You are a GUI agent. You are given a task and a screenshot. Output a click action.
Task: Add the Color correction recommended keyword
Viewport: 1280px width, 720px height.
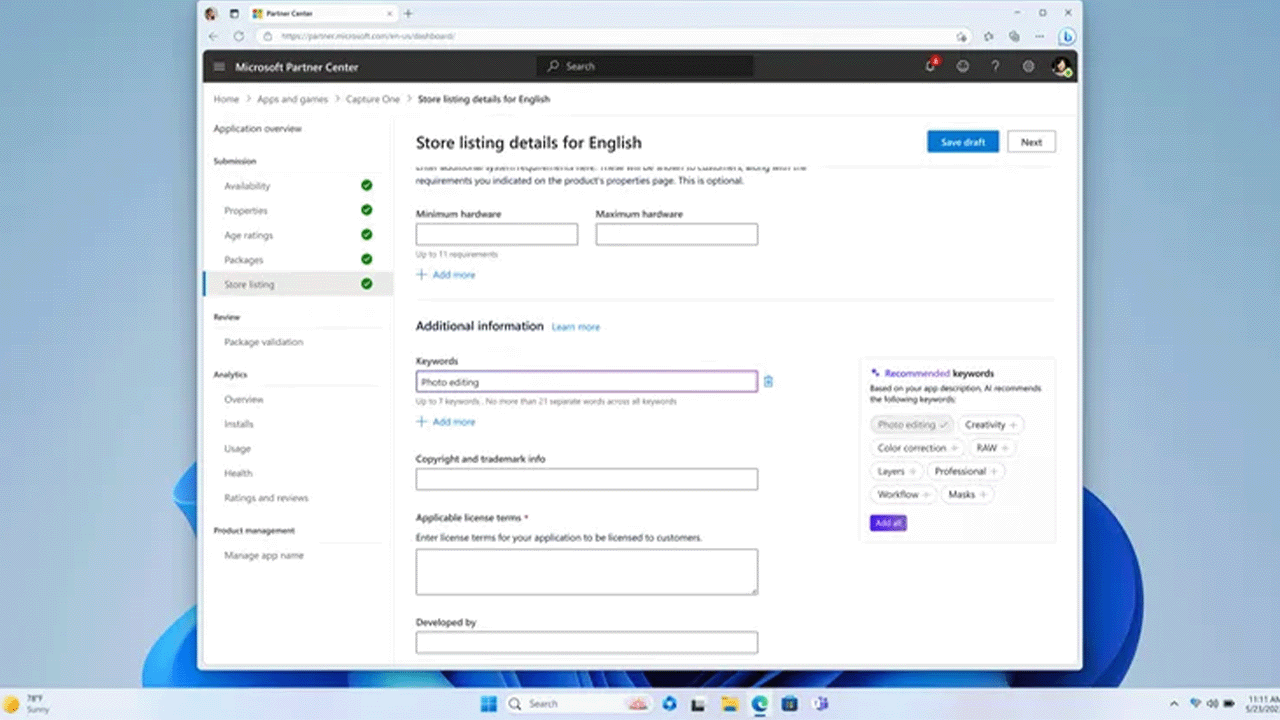[917, 448]
